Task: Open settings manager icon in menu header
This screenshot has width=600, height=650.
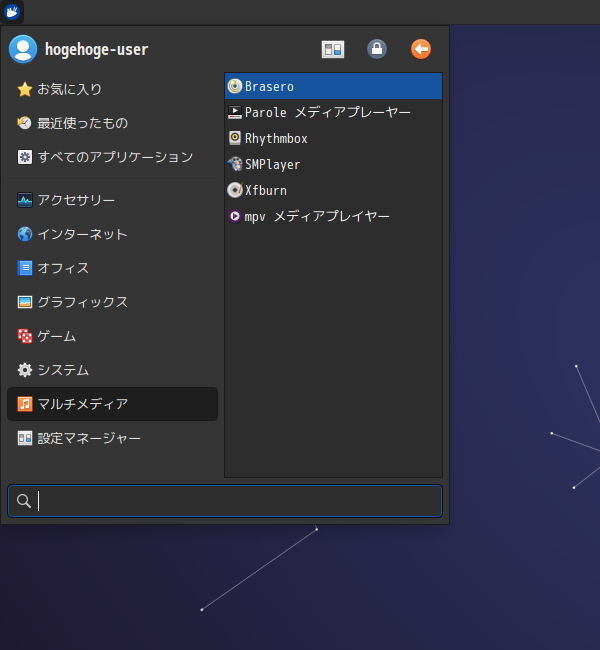Action: tap(333, 49)
